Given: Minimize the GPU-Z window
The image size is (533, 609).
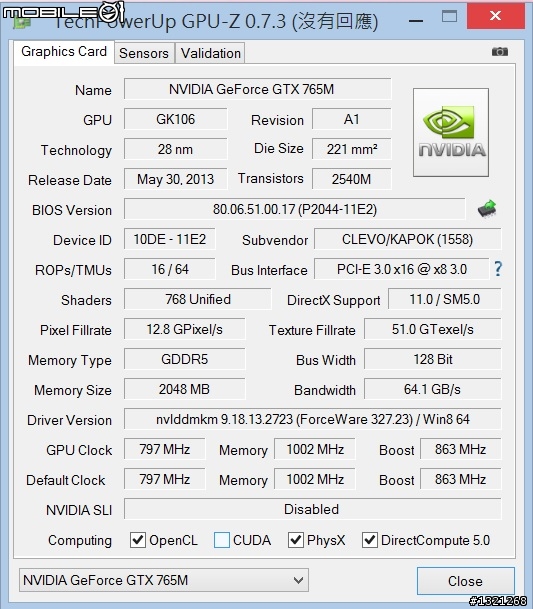Looking at the screenshot, I should [416, 19].
